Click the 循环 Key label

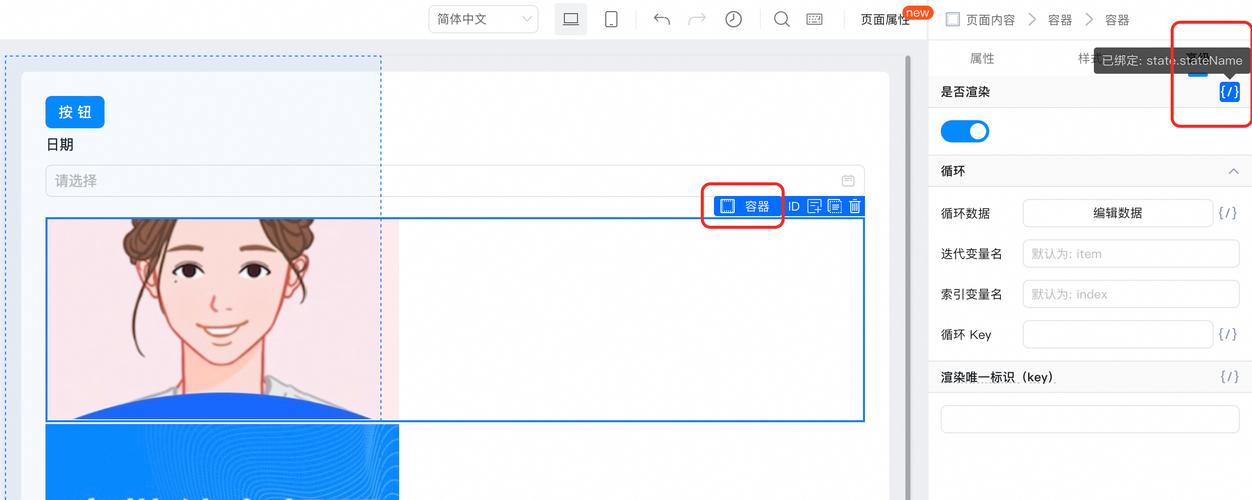click(966, 334)
